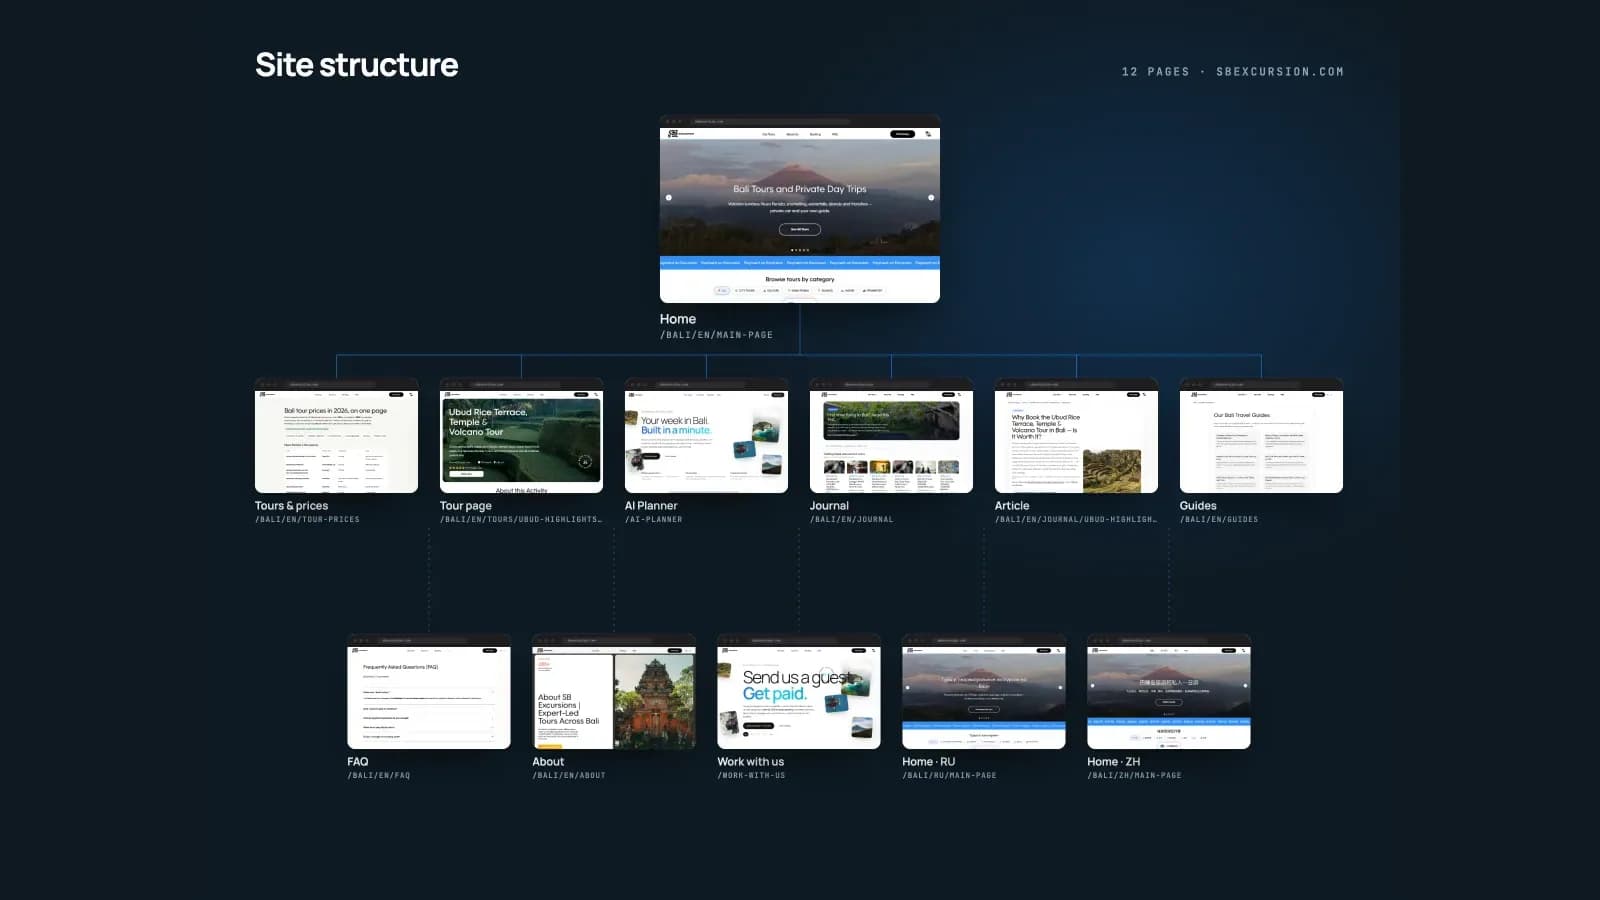Click the "Home · RU" label

click(929, 762)
